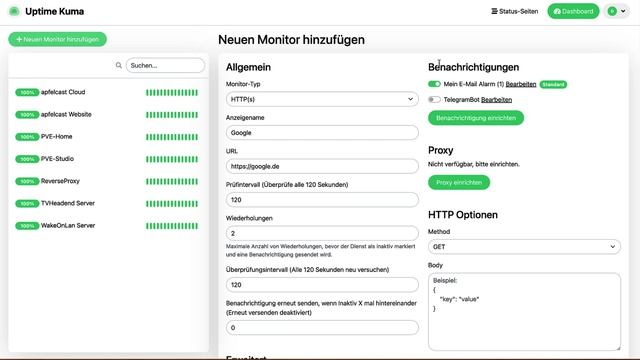Image resolution: width=640 pixels, height=360 pixels.
Task: Click the Body text area resize handle
Action: point(618,348)
